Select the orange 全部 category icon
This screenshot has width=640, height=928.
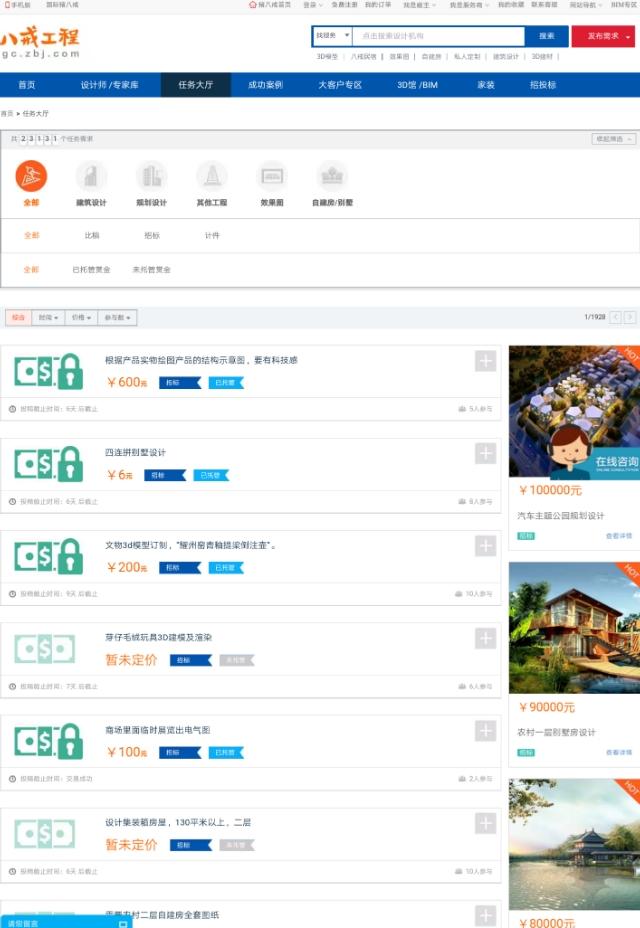coord(31,176)
